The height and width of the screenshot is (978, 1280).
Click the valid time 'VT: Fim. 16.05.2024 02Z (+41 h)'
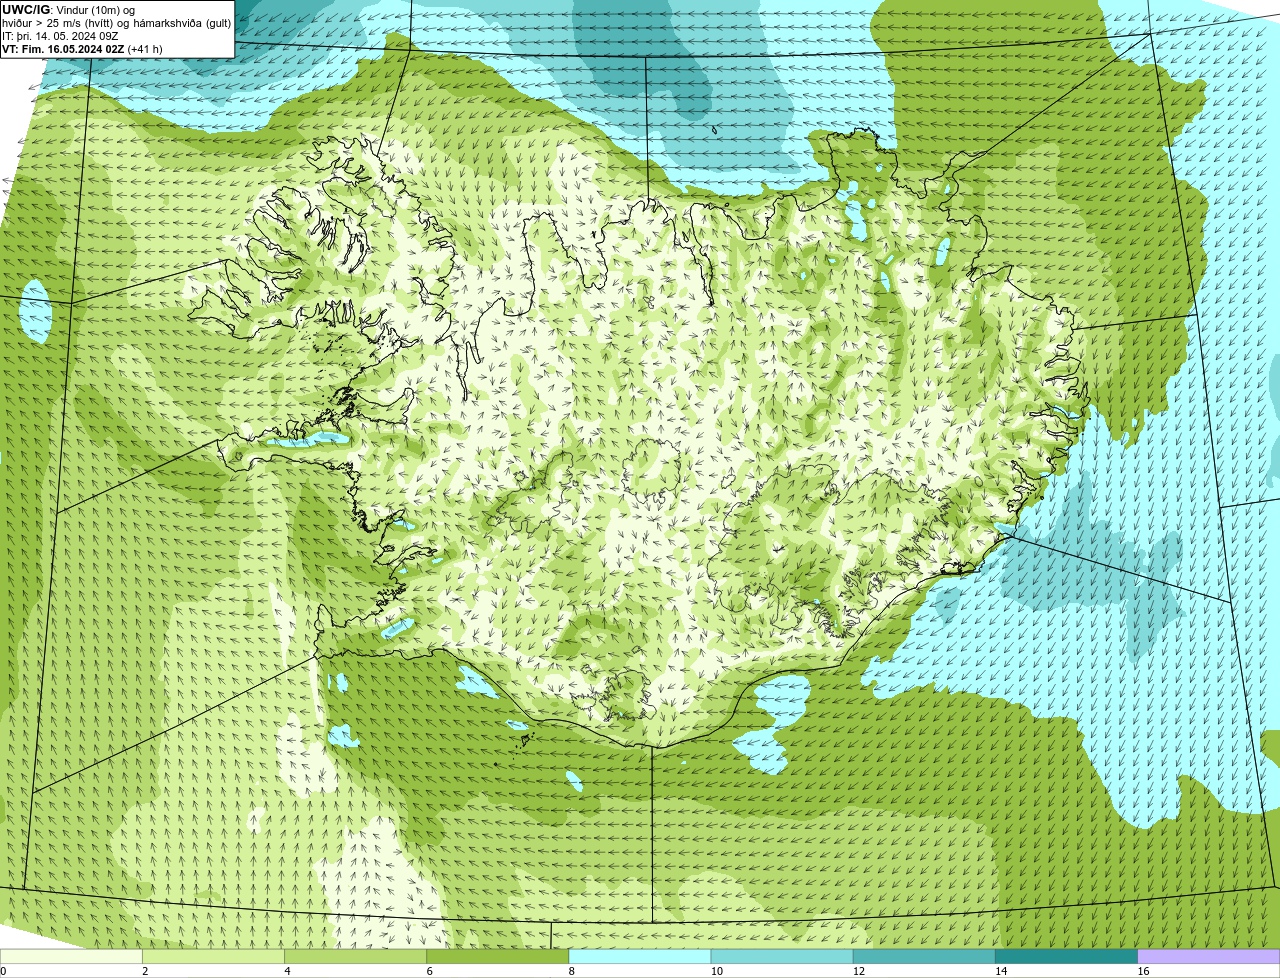[82, 48]
